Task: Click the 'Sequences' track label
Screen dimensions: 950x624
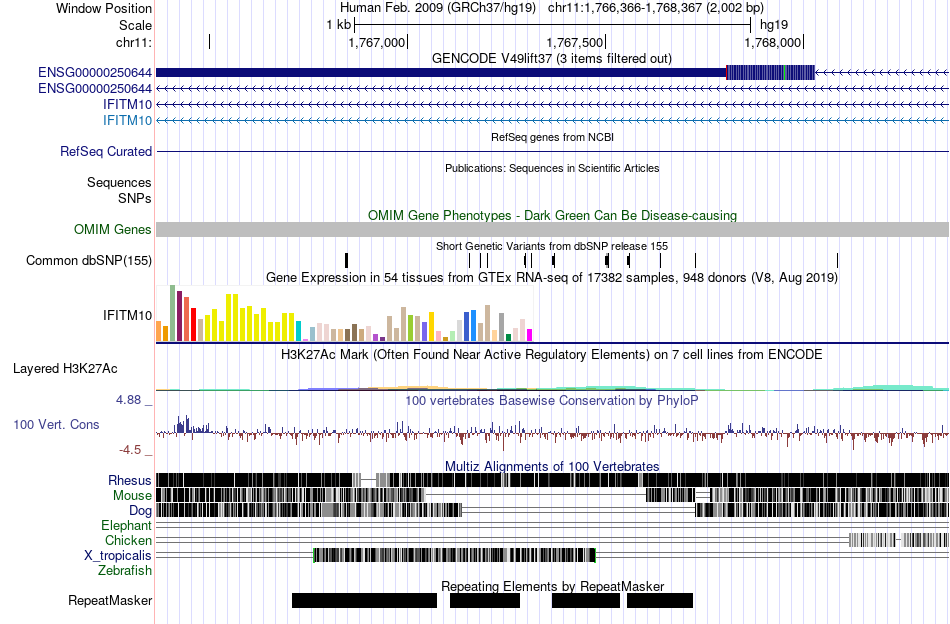Action: click(119, 182)
